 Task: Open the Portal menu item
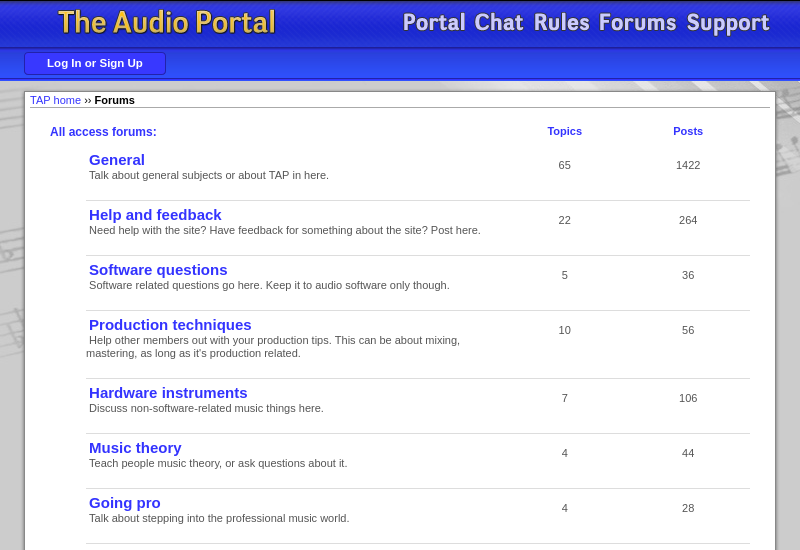tap(434, 23)
